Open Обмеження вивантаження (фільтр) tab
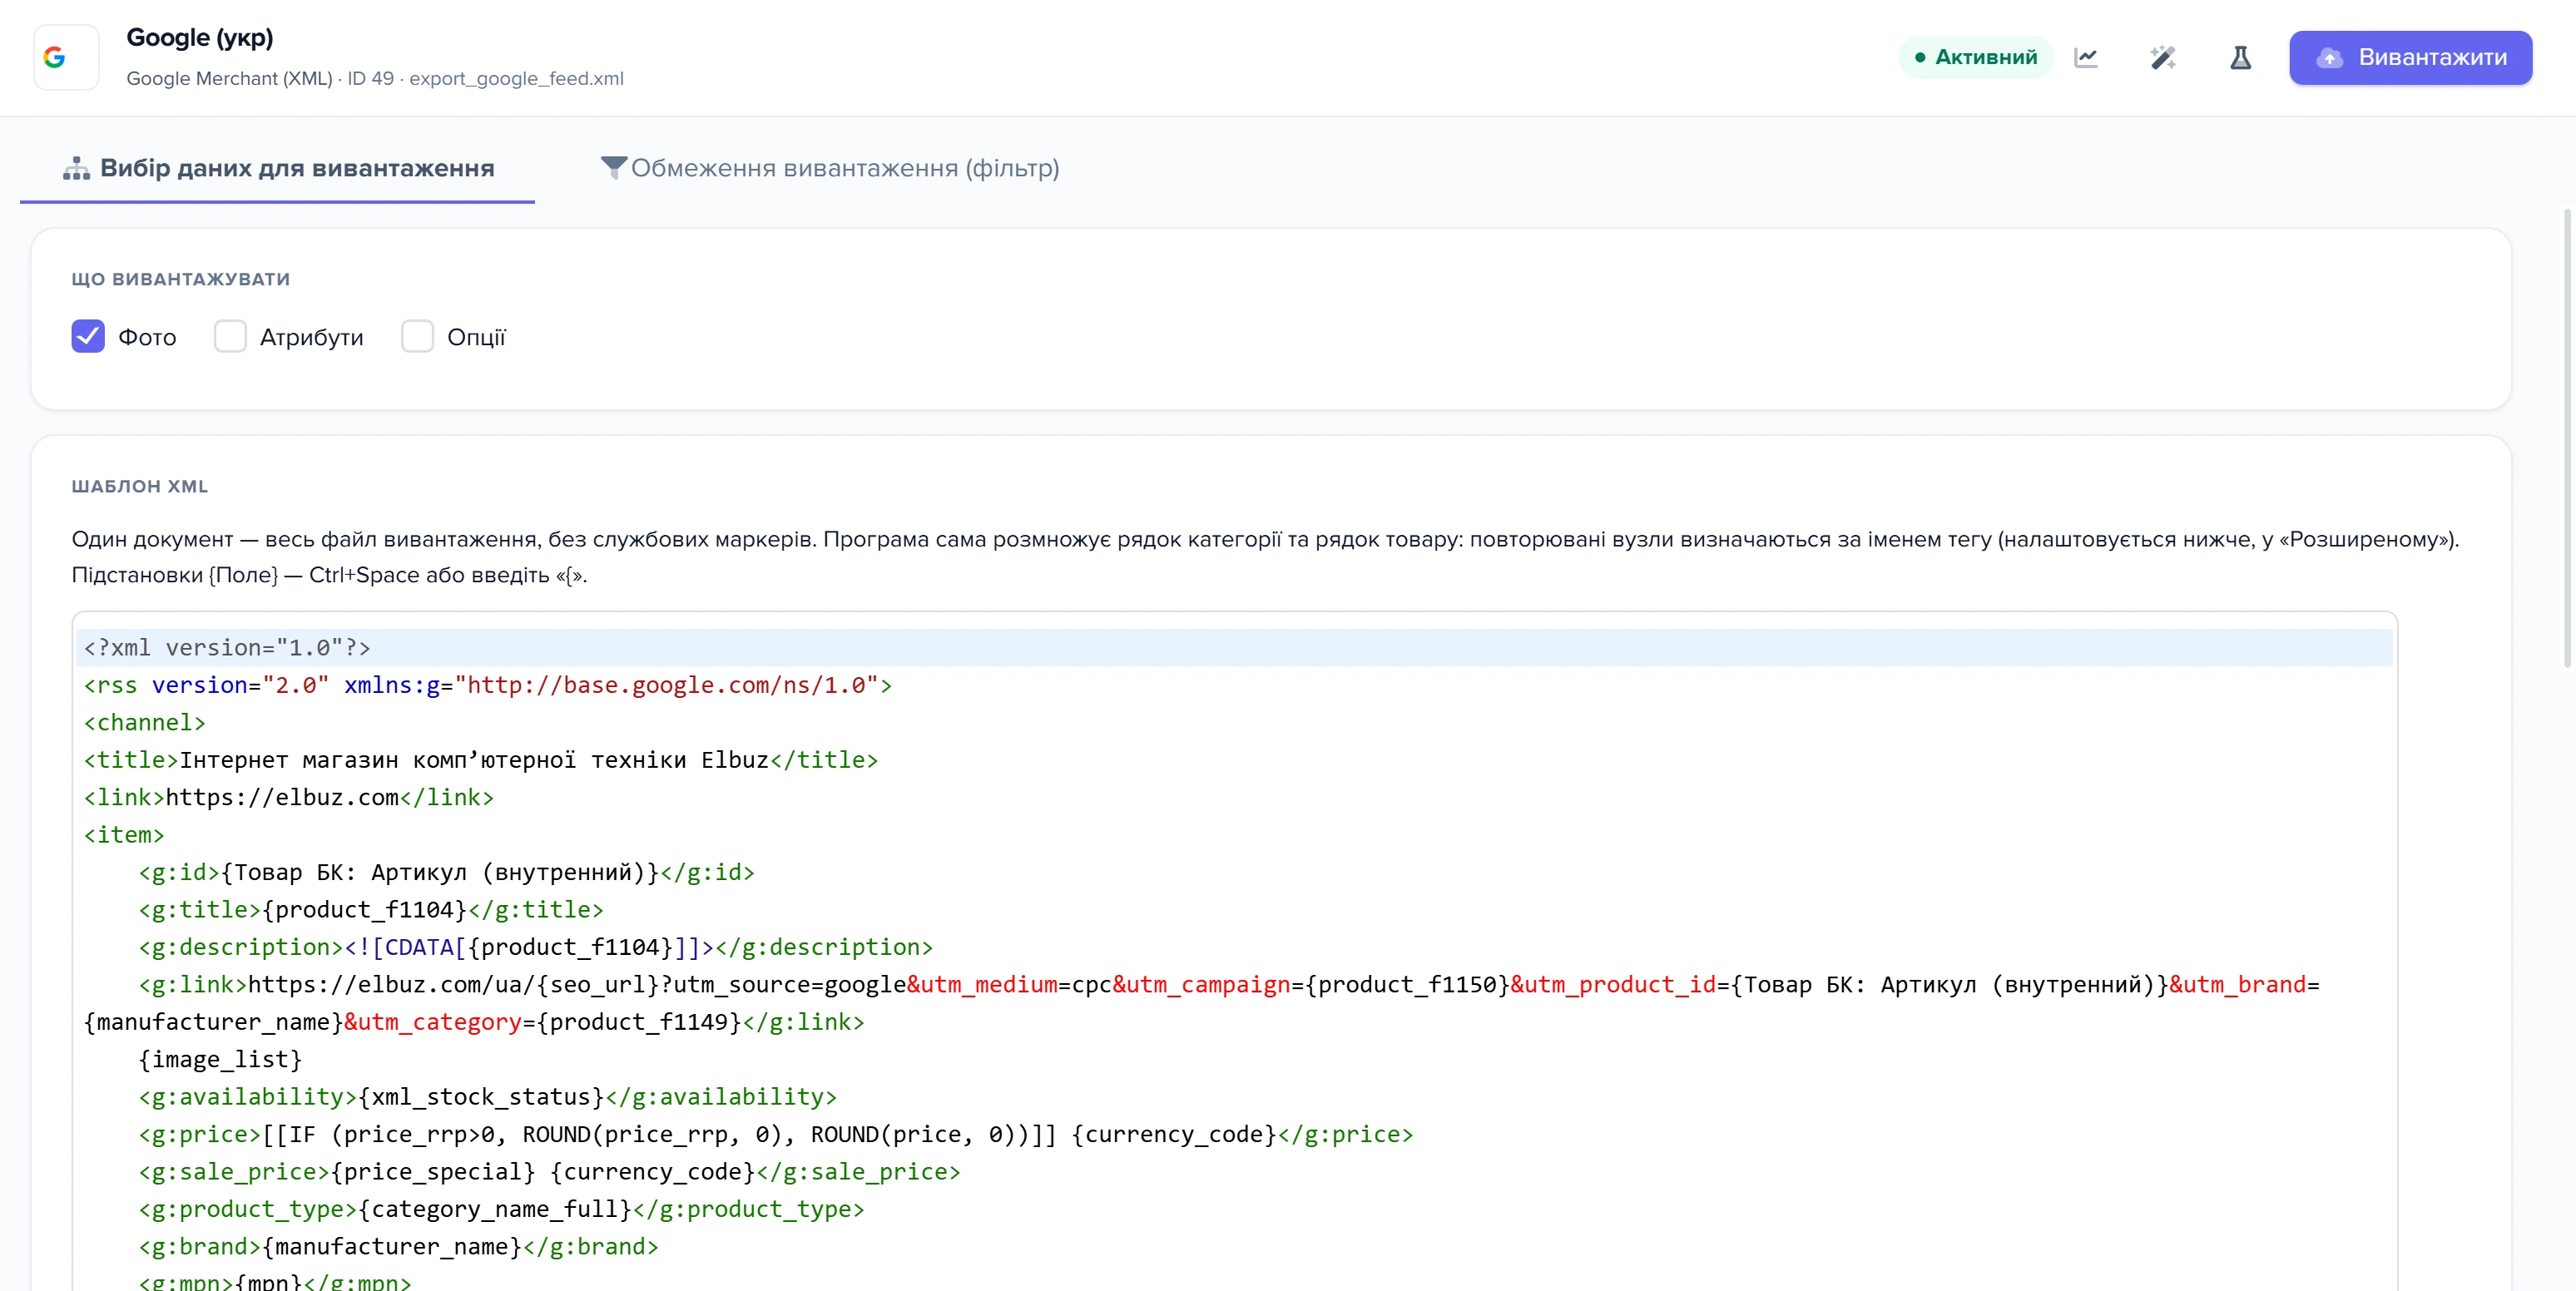2576x1291 pixels. (x=829, y=168)
